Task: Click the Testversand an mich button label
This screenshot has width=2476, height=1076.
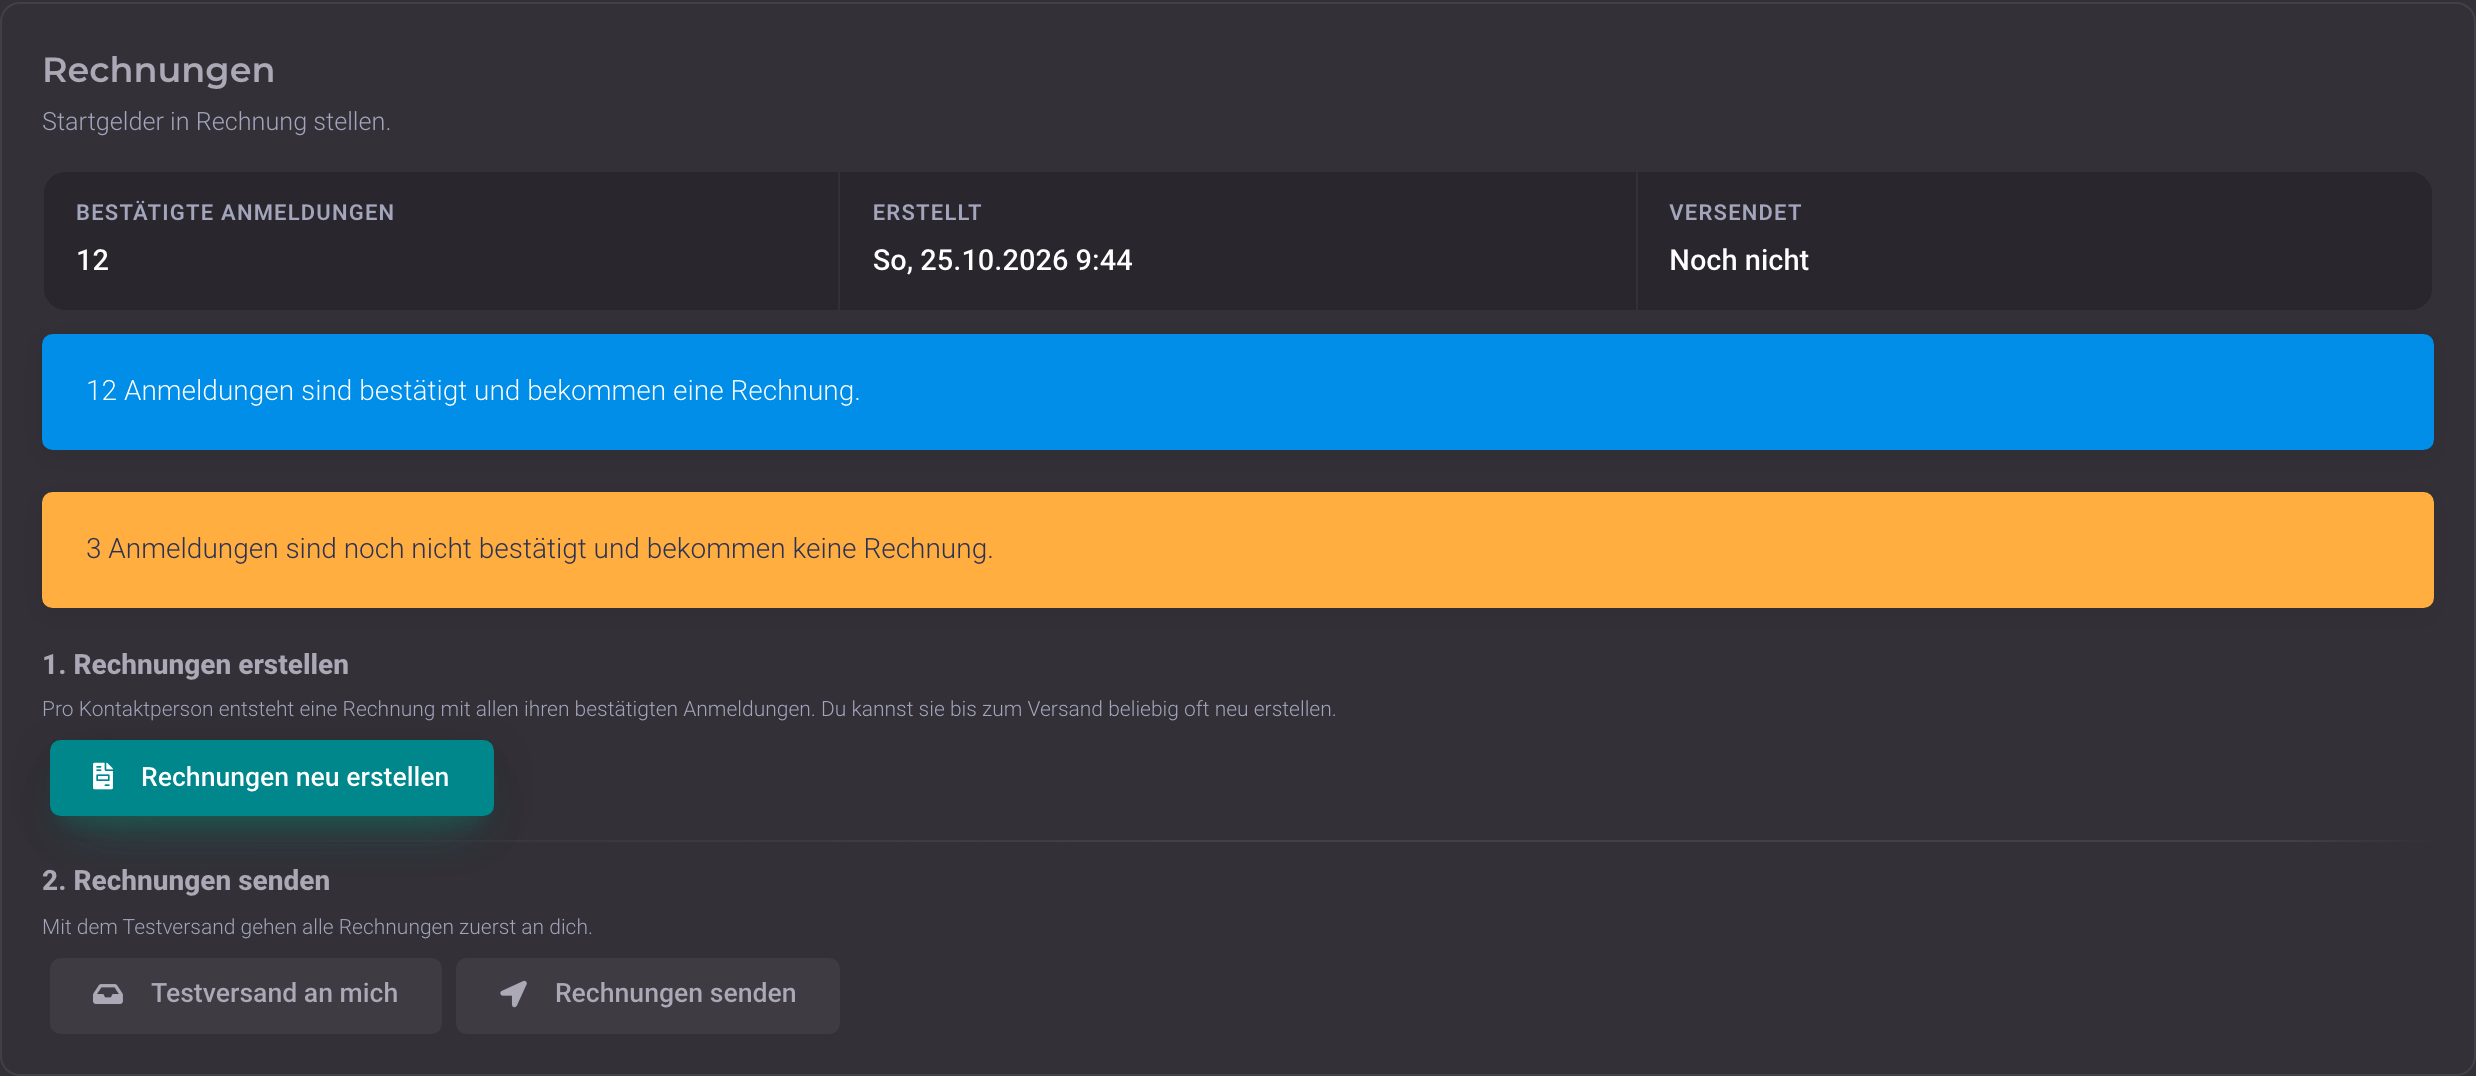Action: coord(274,993)
